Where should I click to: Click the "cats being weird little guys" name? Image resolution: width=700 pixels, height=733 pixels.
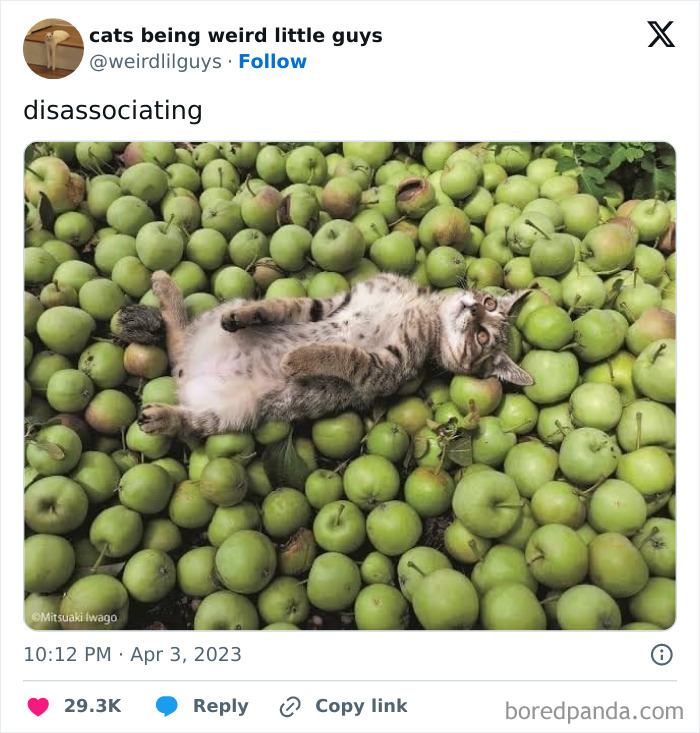tap(235, 35)
